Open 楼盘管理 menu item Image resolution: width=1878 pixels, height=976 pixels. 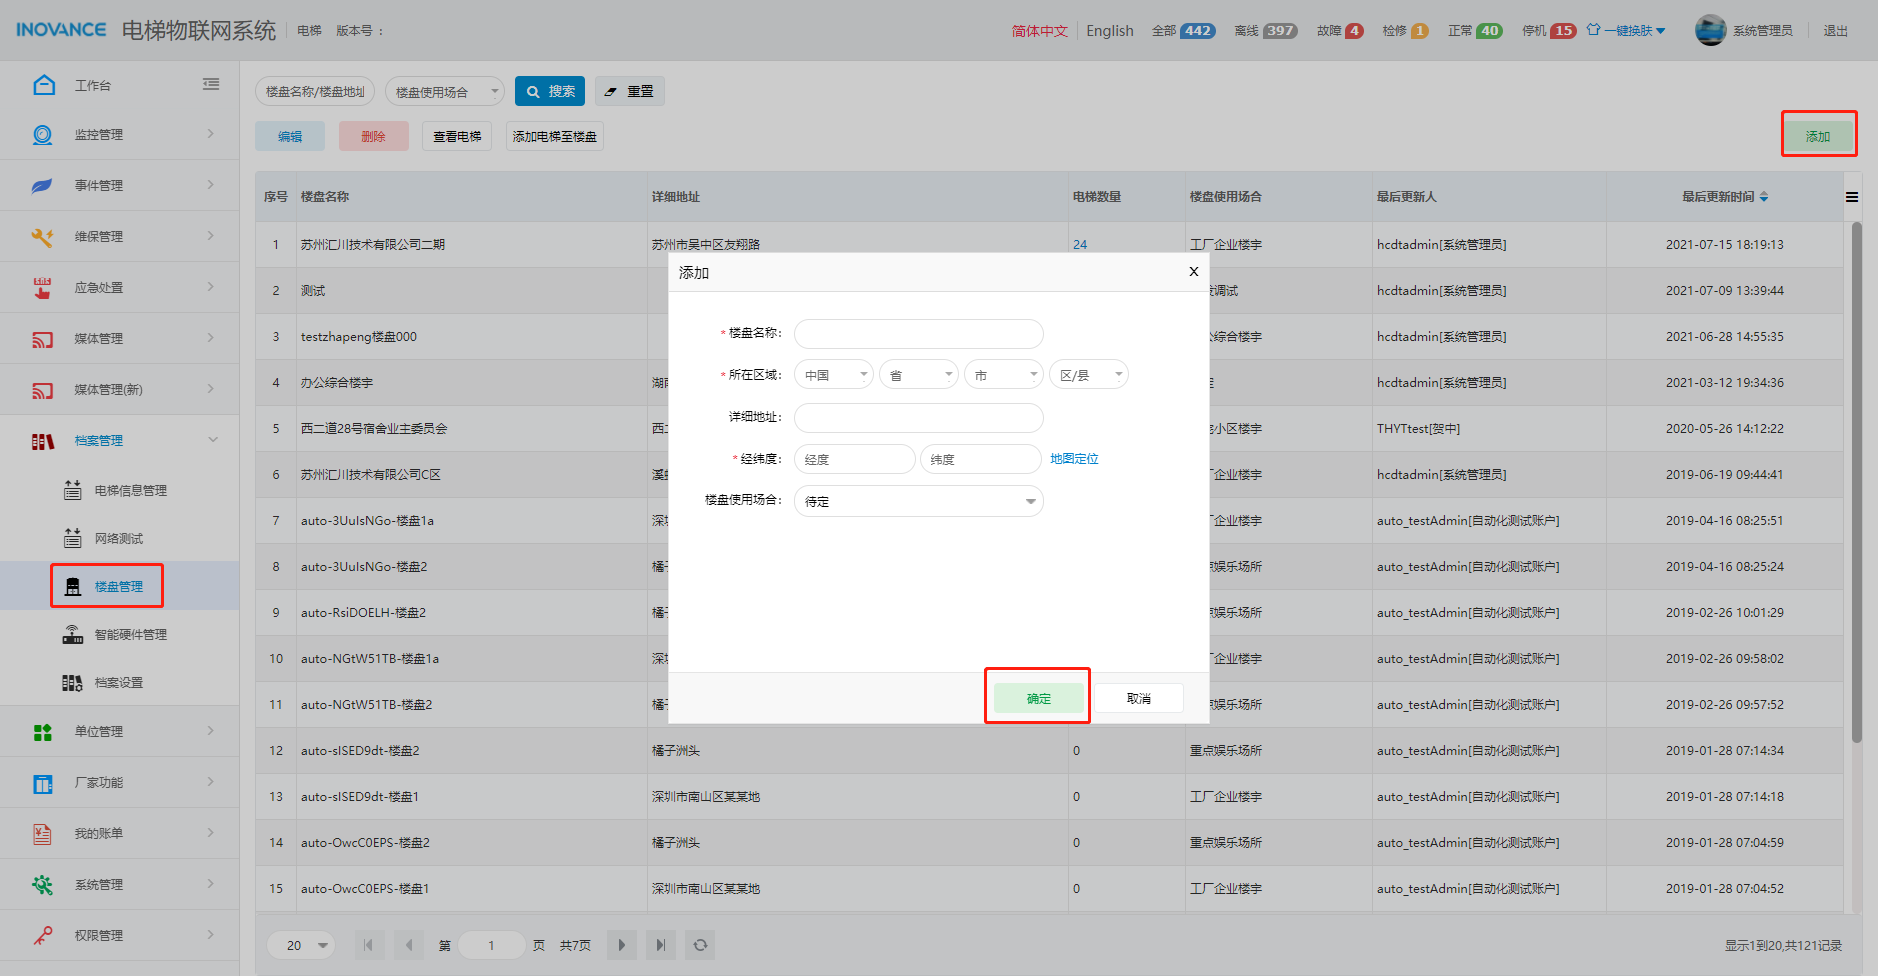[x=119, y=586]
